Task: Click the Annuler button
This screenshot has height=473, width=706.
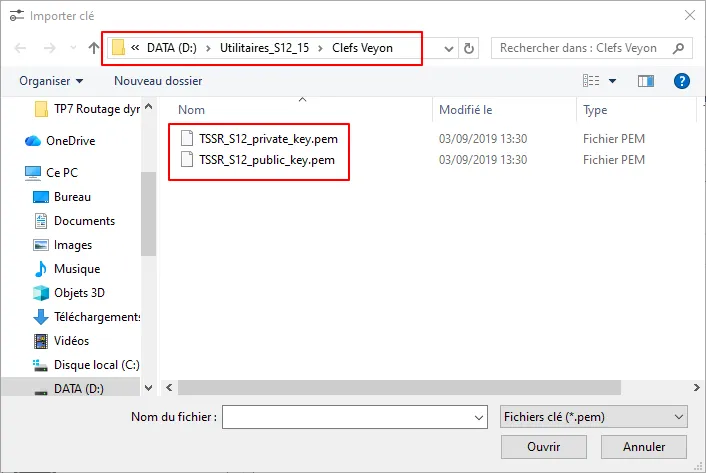Action: [644, 447]
